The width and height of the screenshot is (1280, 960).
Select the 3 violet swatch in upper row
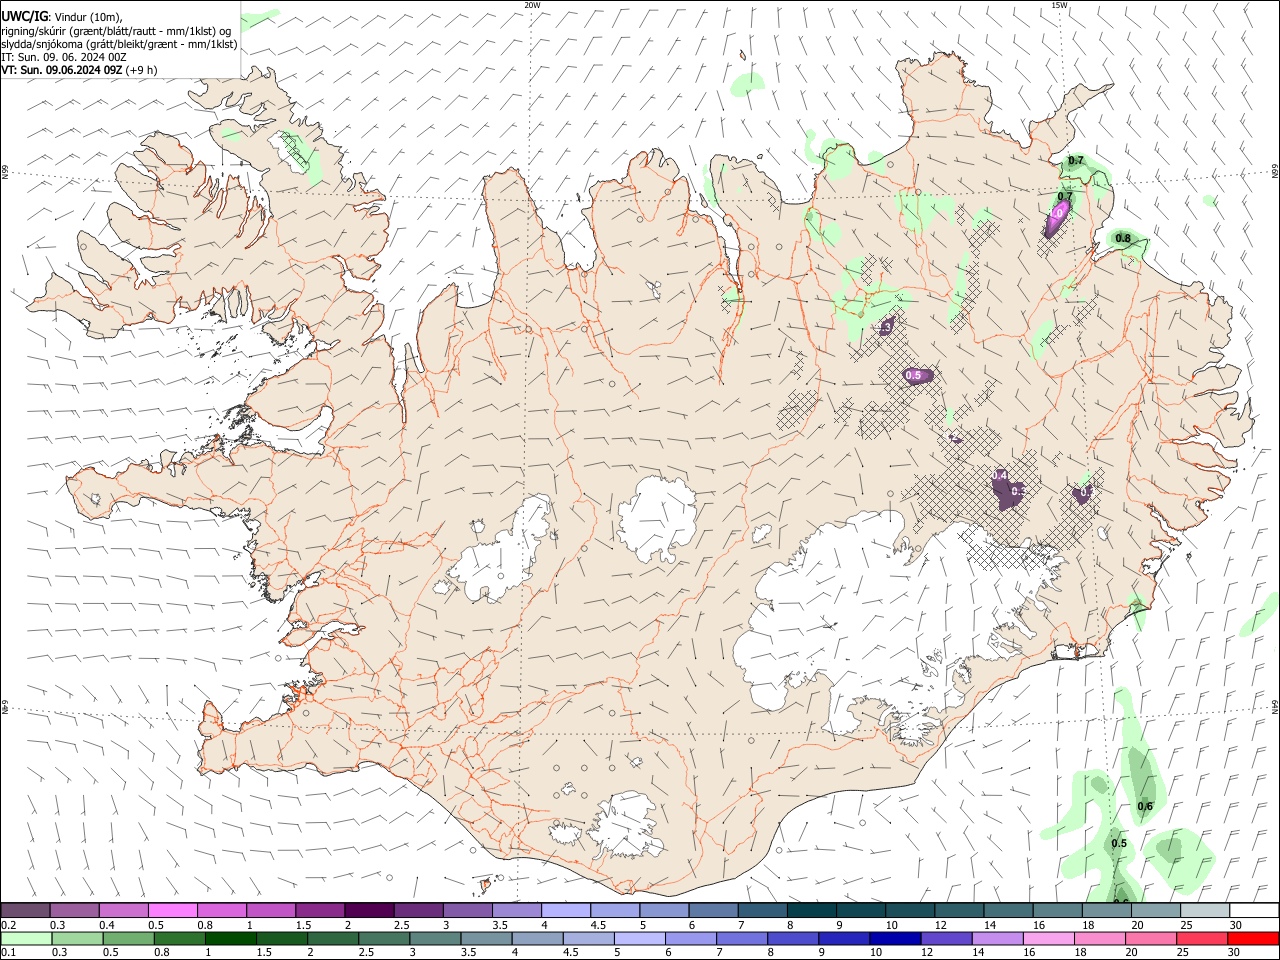tap(468, 910)
